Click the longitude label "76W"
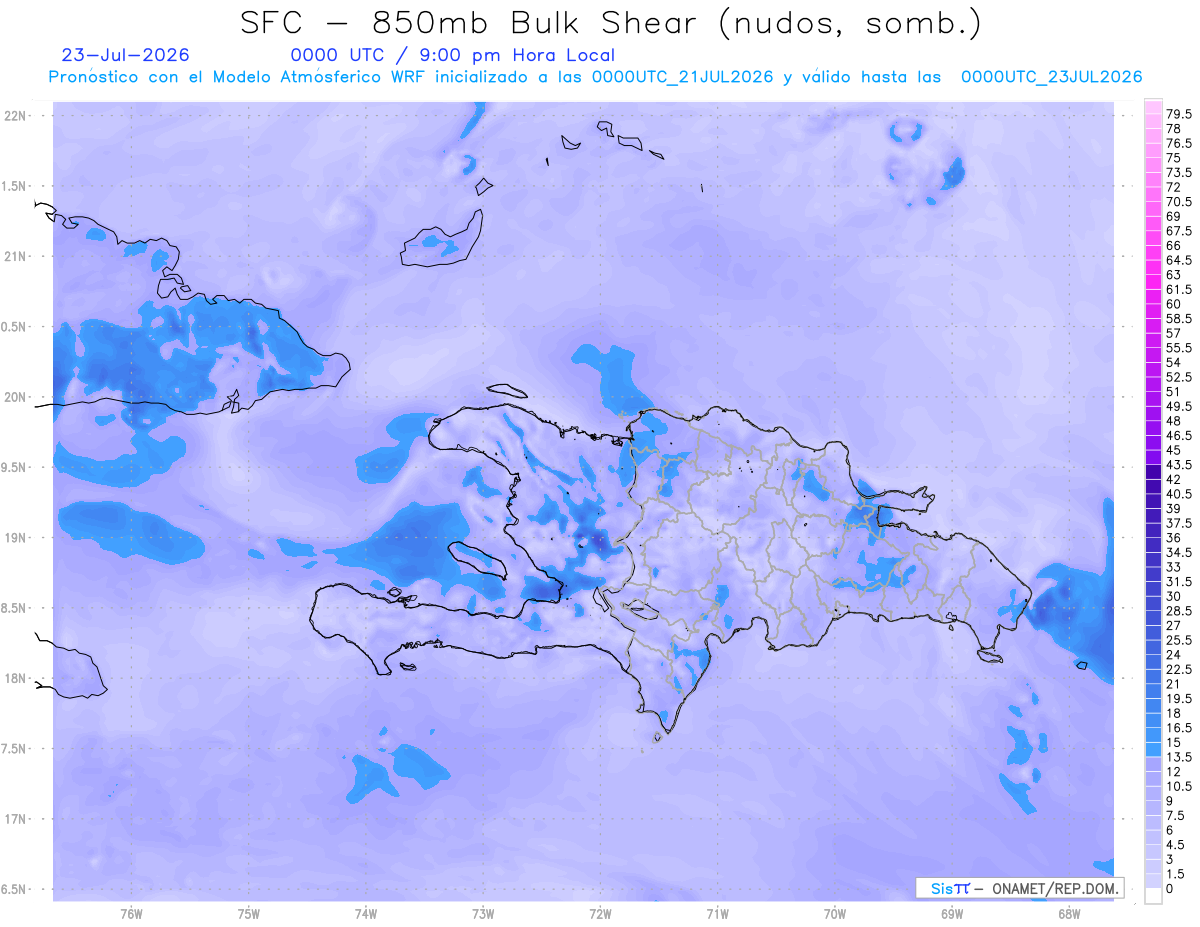Viewport: 1200px width, 927px height. click(131, 914)
